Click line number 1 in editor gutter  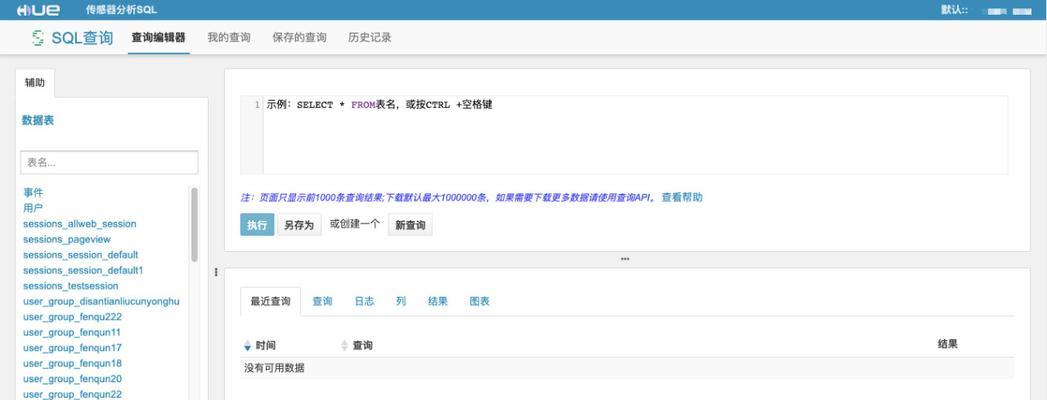pyautogui.click(x=257, y=105)
